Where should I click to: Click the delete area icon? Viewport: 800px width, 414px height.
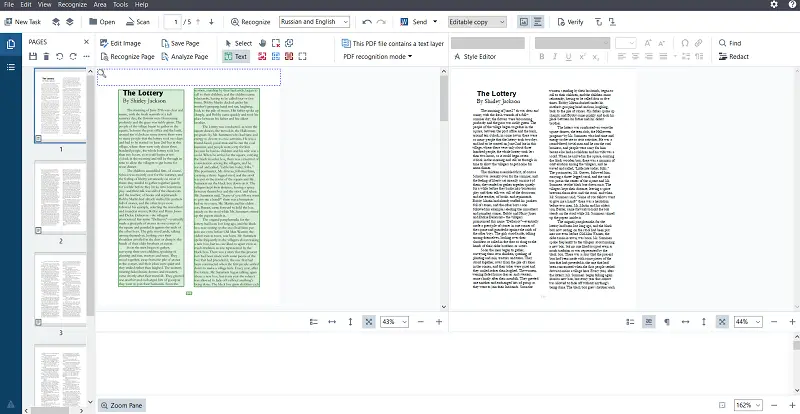point(276,43)
